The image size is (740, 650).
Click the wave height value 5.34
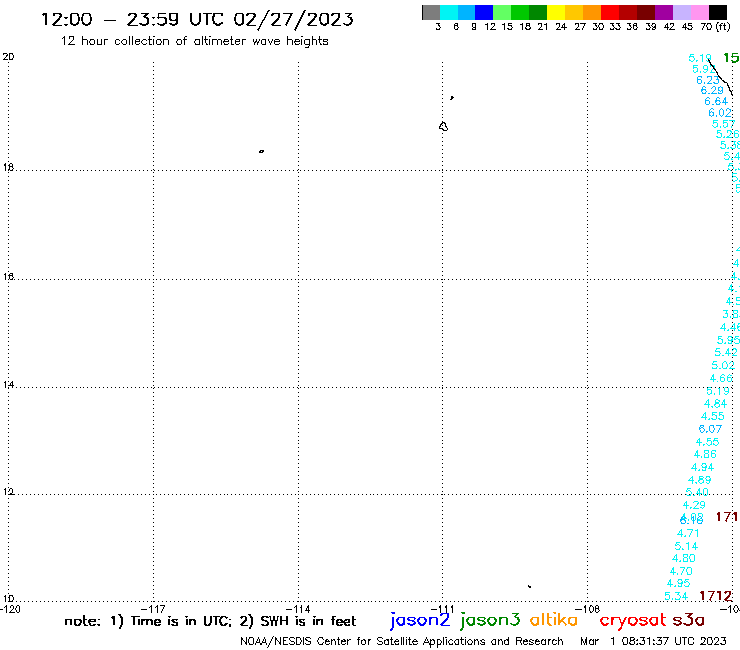click(x=676, y=596)
